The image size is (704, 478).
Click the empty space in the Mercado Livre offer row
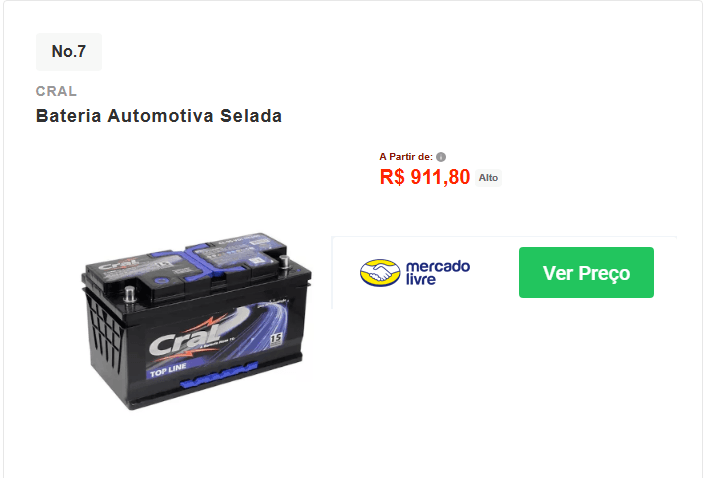[494, 272]
